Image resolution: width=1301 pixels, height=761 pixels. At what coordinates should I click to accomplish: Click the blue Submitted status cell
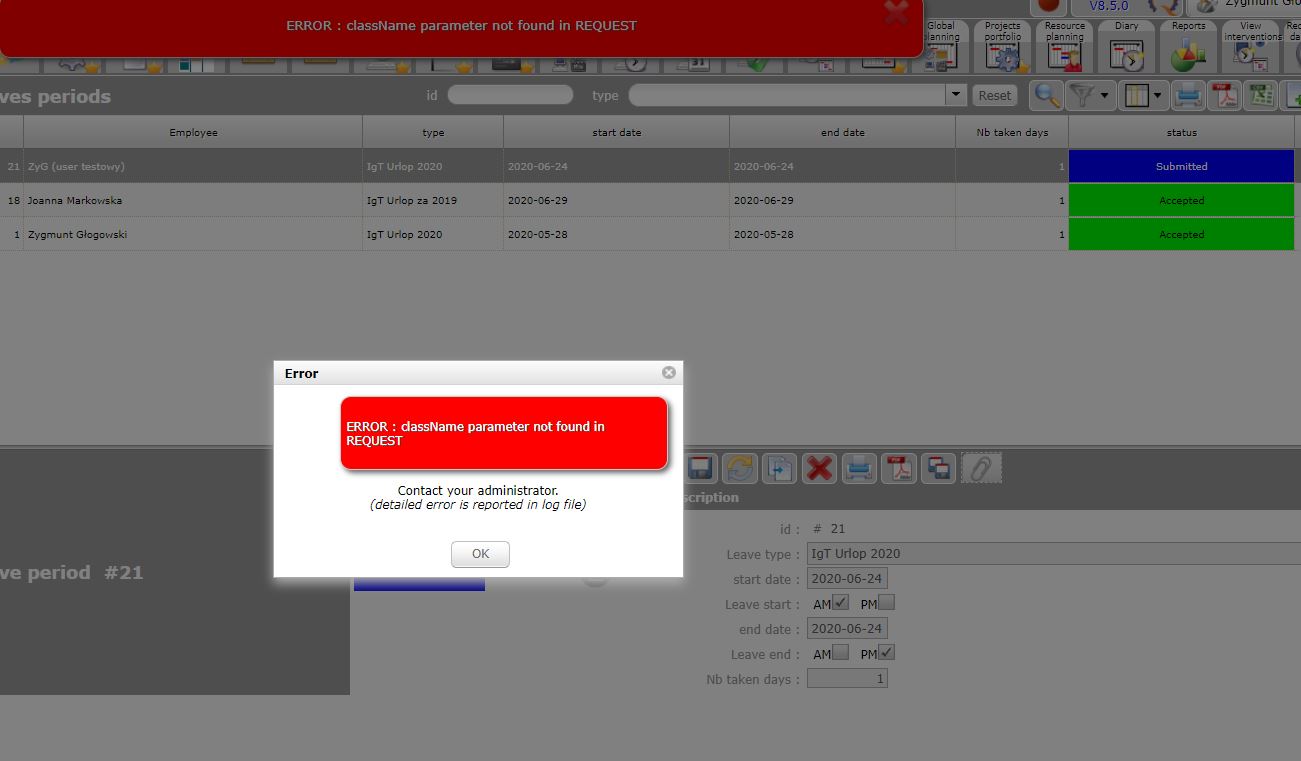pos(1181,167)
